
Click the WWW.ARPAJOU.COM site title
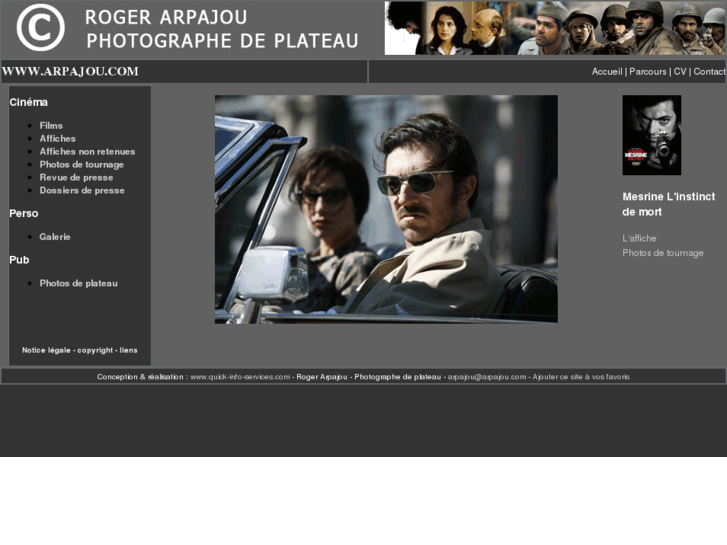(70, 71)
